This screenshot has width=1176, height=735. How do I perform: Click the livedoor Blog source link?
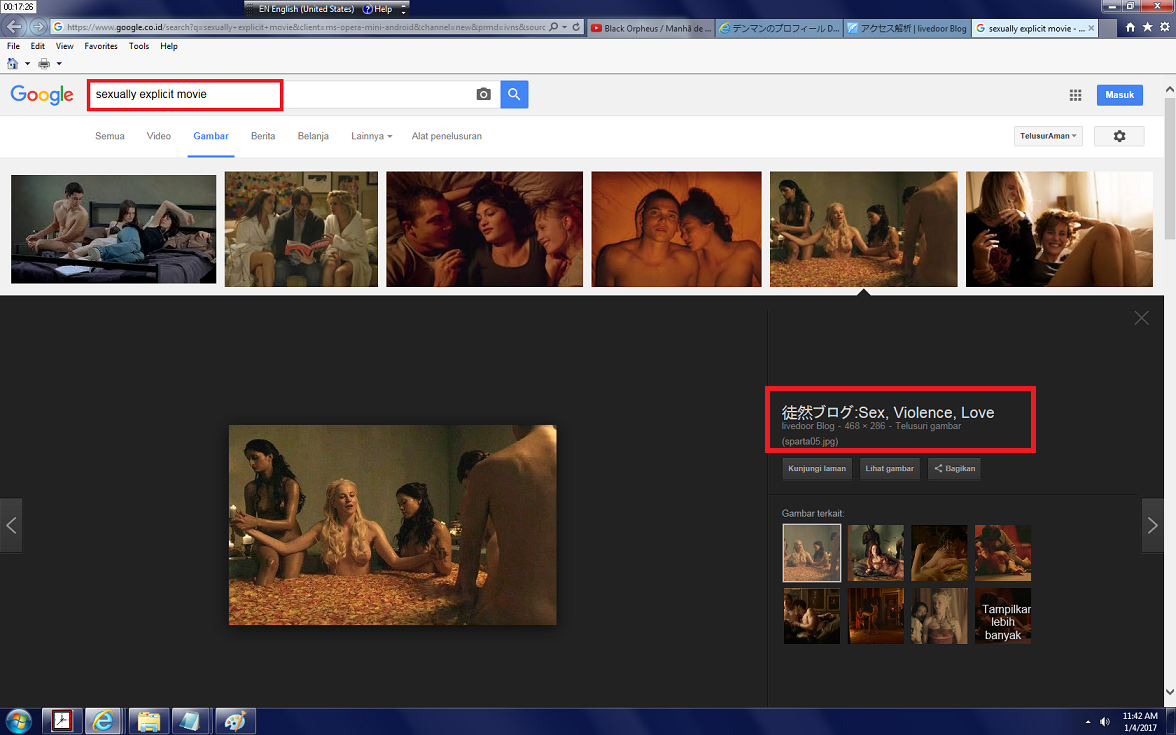pos(808,426)
